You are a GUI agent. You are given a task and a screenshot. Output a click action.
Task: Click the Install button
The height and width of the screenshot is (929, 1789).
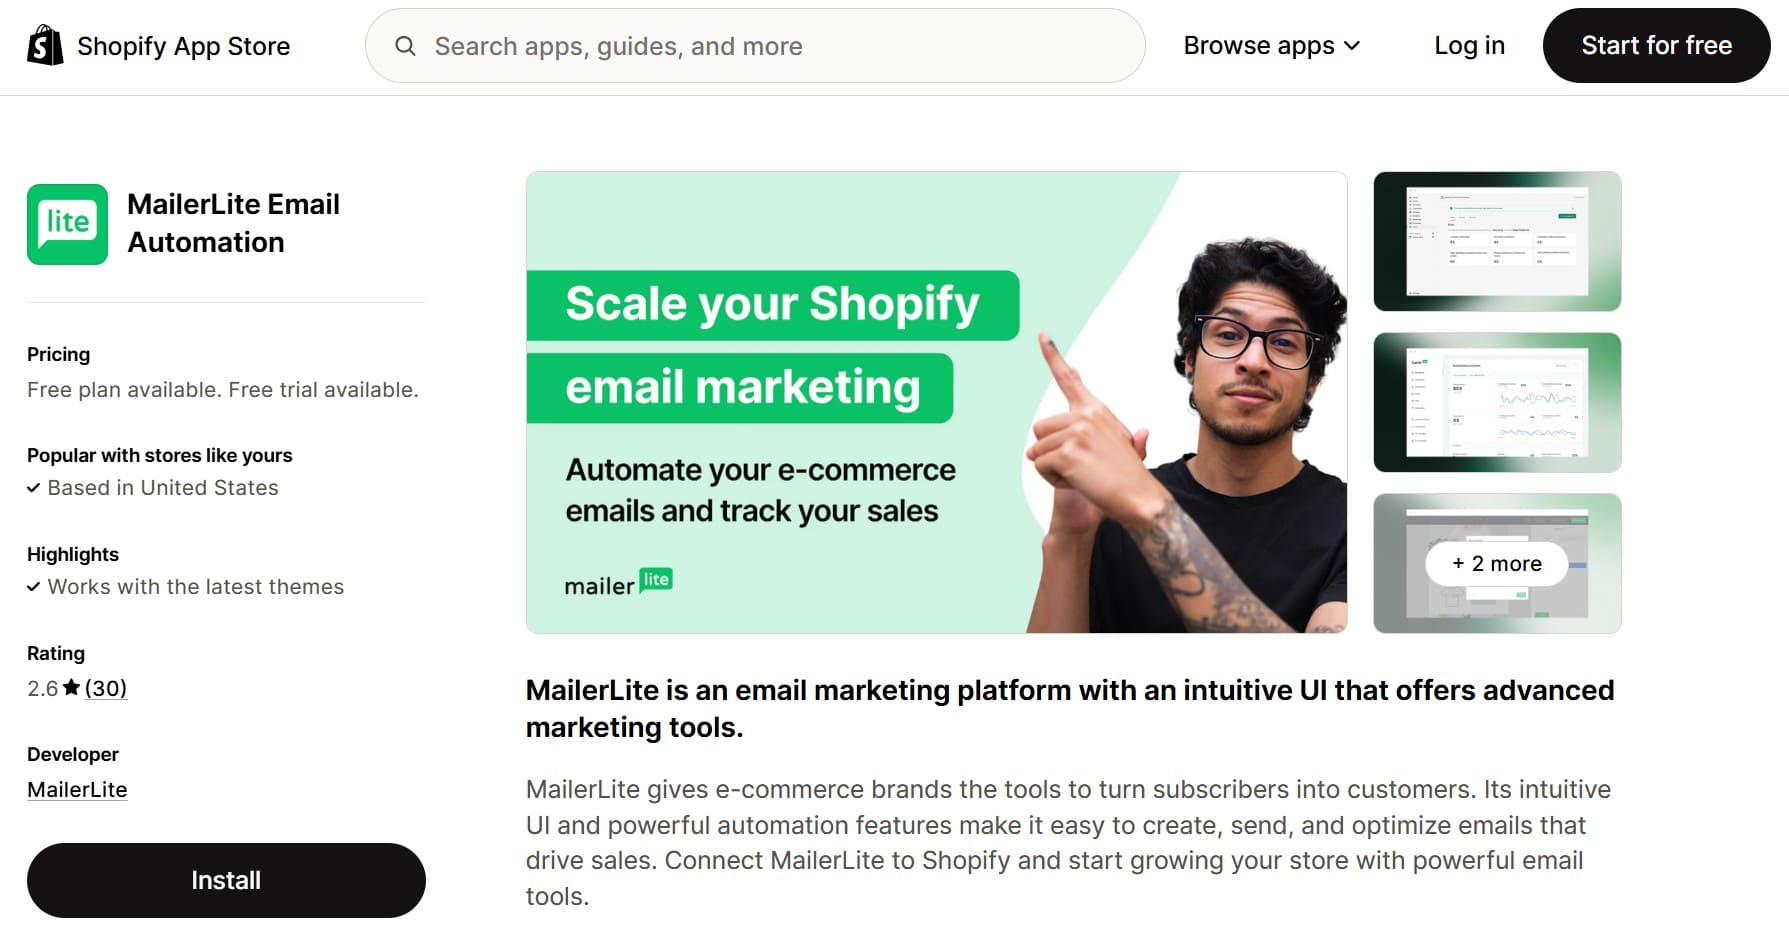point(225,880)
